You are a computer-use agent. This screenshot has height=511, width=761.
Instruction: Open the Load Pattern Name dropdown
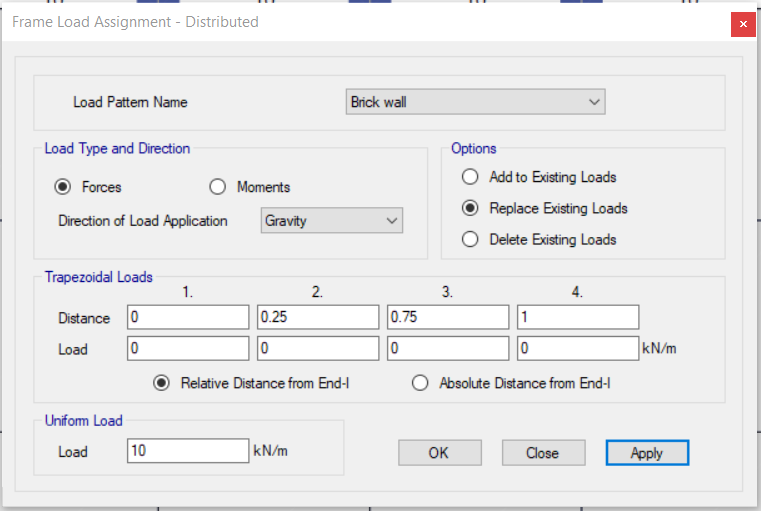(475, 102)
